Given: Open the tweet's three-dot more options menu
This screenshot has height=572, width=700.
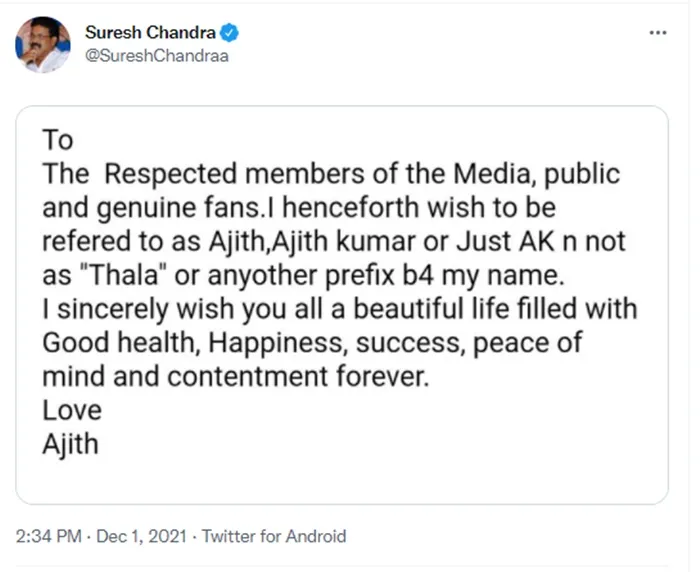Looking at the screenshot, I should coord(657,32).
